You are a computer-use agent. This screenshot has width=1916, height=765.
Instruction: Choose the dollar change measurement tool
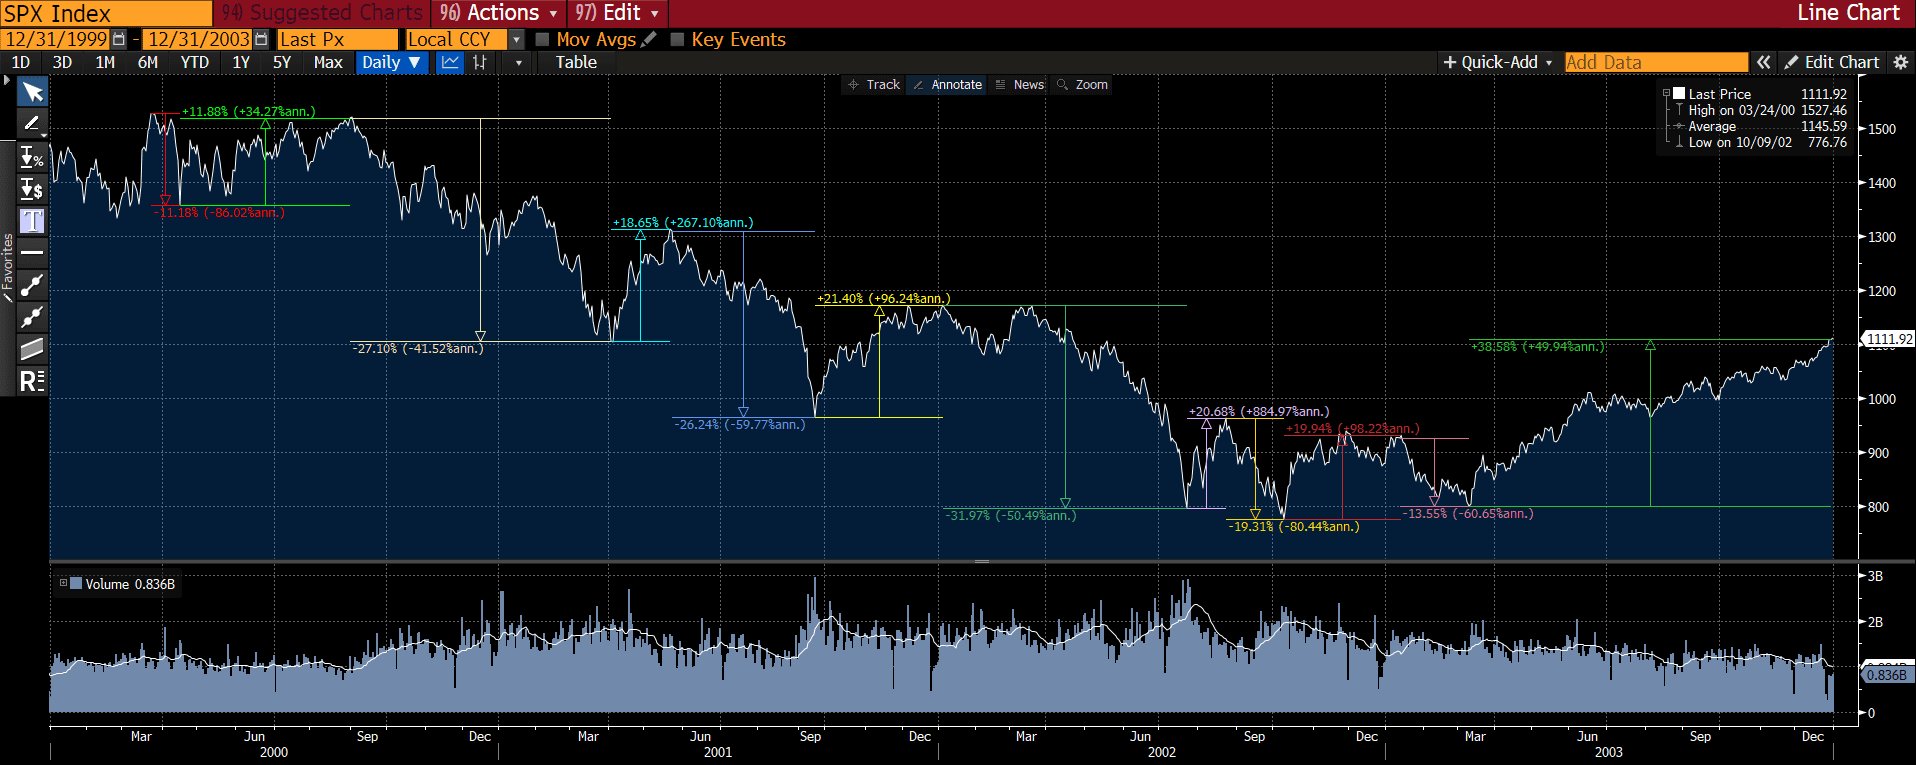(32, 189)
